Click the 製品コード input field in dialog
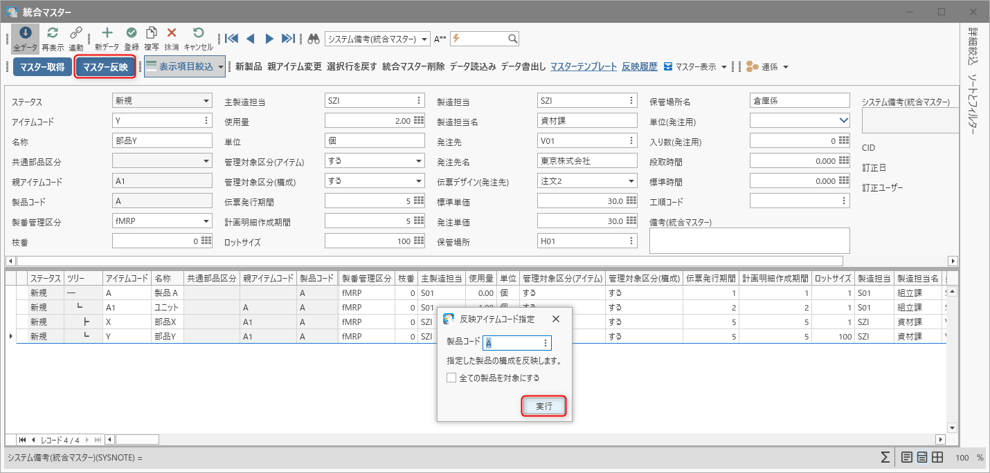The height and width of the screenshot is (473, 990). tap(511, 343)
